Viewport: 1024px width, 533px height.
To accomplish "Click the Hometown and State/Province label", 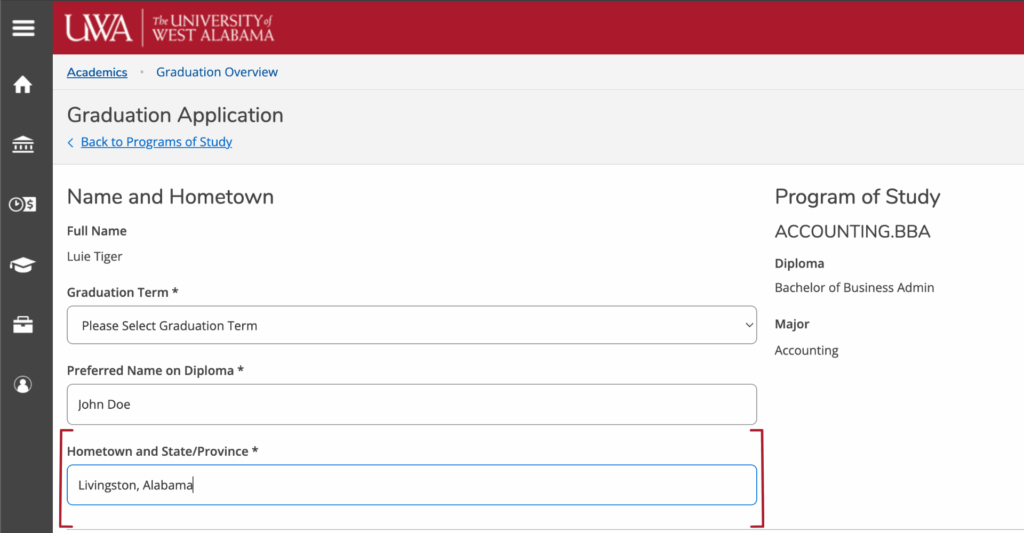I will 162,451.
